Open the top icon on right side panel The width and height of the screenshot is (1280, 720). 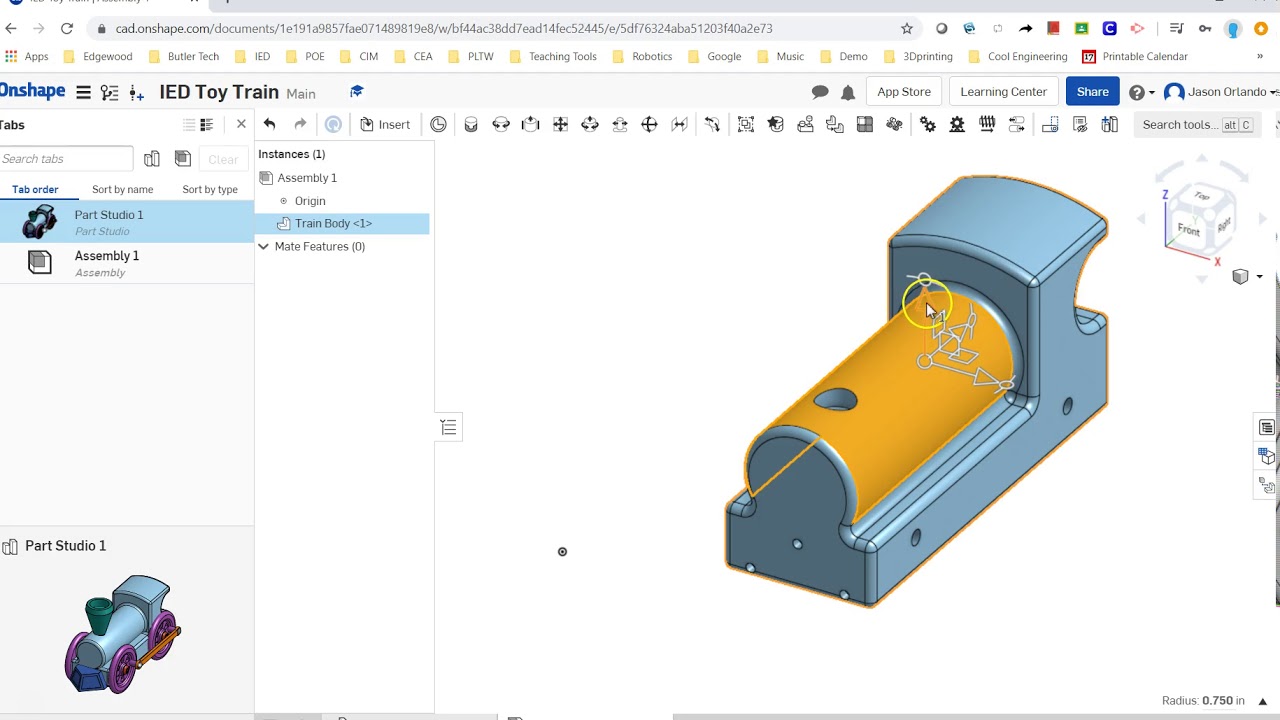1267,428
